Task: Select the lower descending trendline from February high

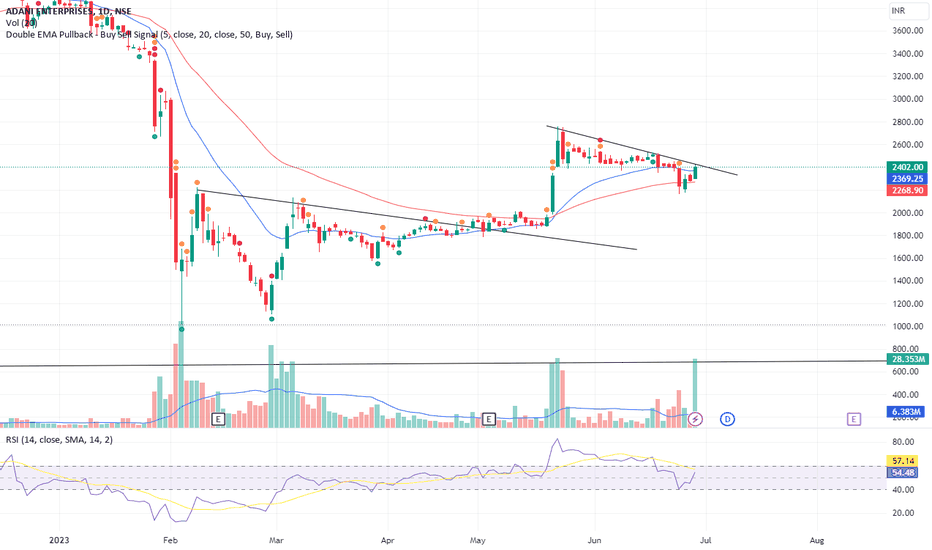Action: point(416,219)
